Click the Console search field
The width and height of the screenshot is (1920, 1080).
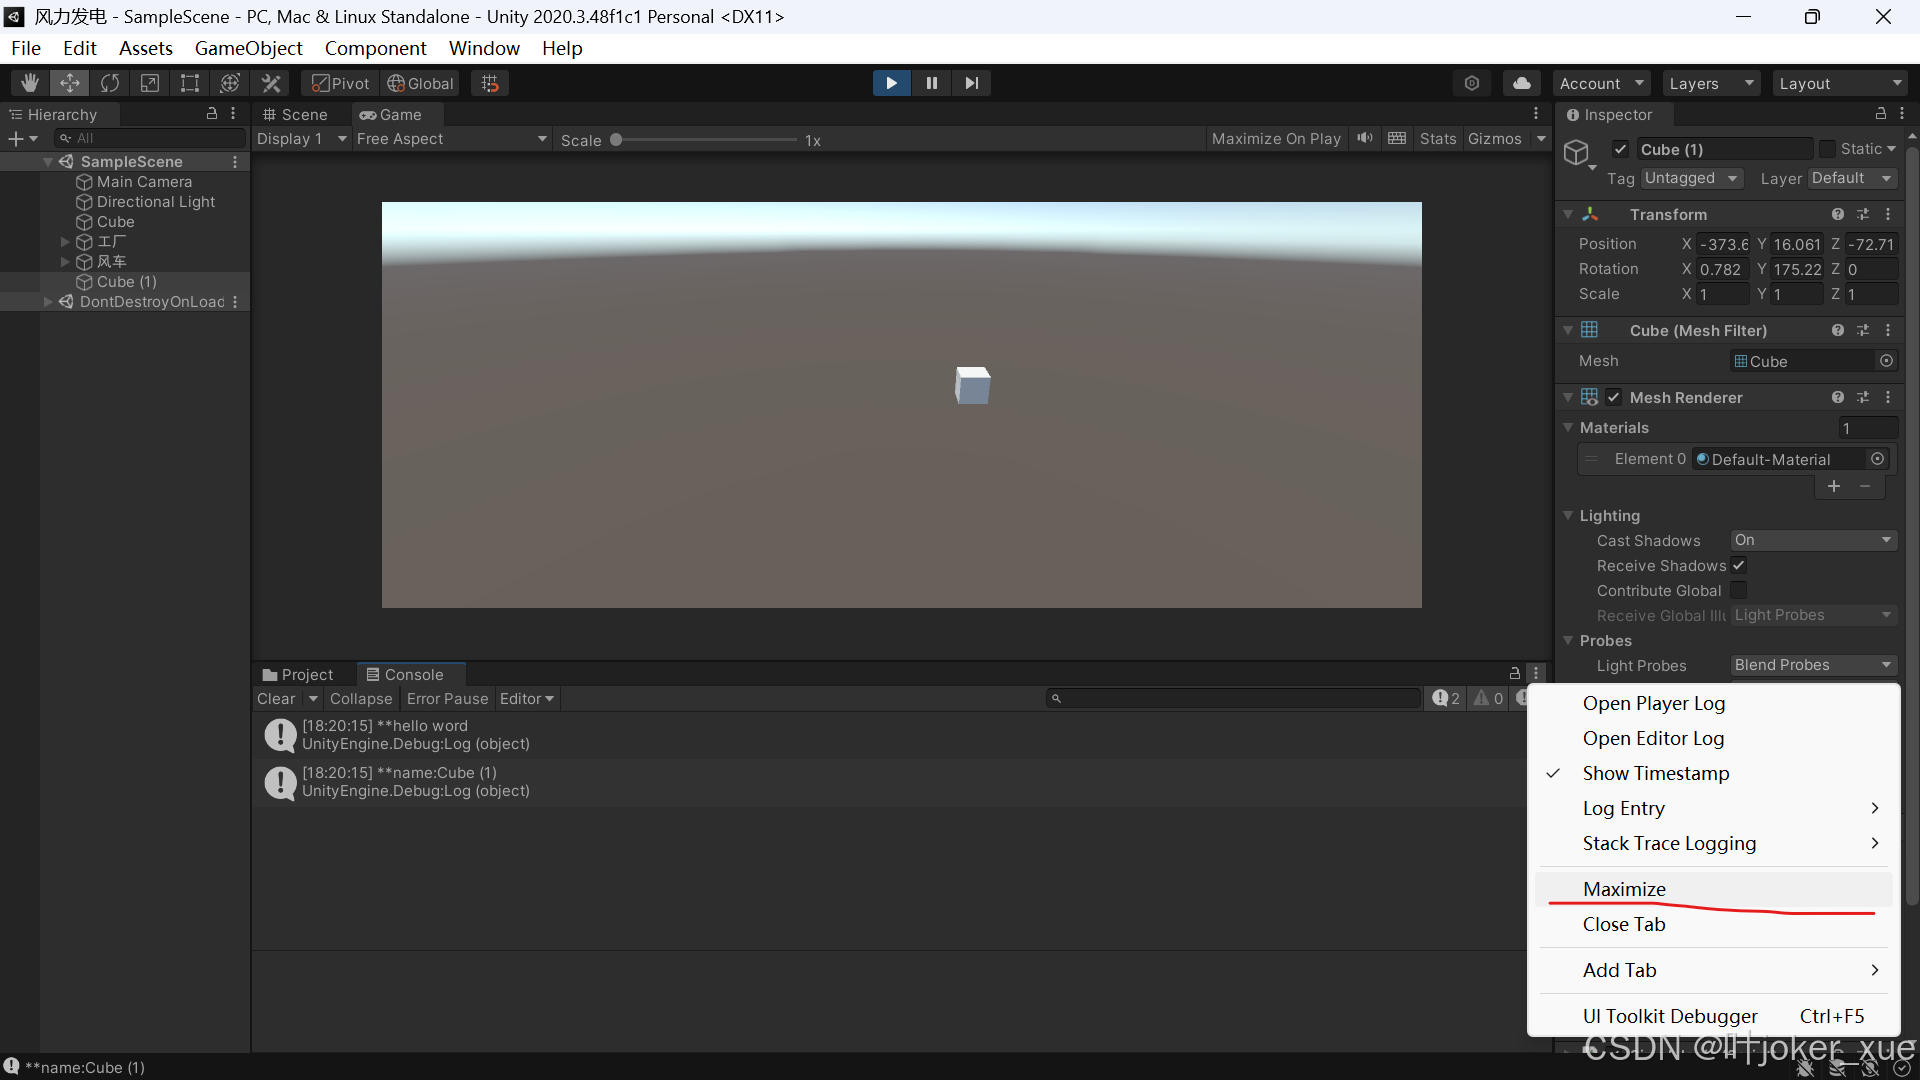point(1230,698)
